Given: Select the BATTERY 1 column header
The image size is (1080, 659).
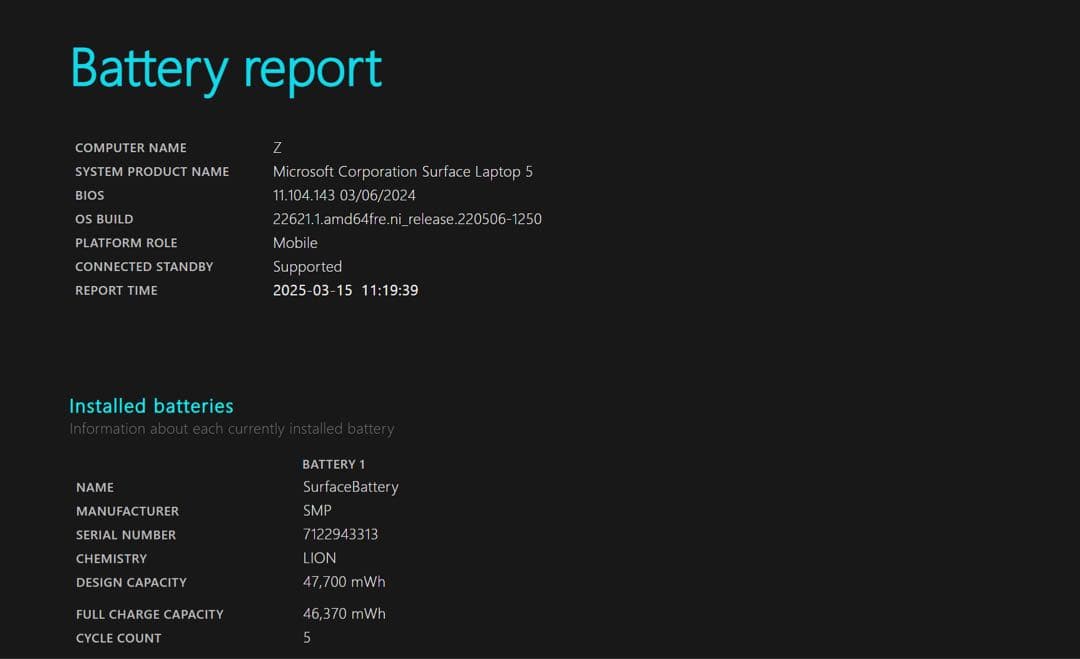Looking at the screenshot, I should pos(333,464).
